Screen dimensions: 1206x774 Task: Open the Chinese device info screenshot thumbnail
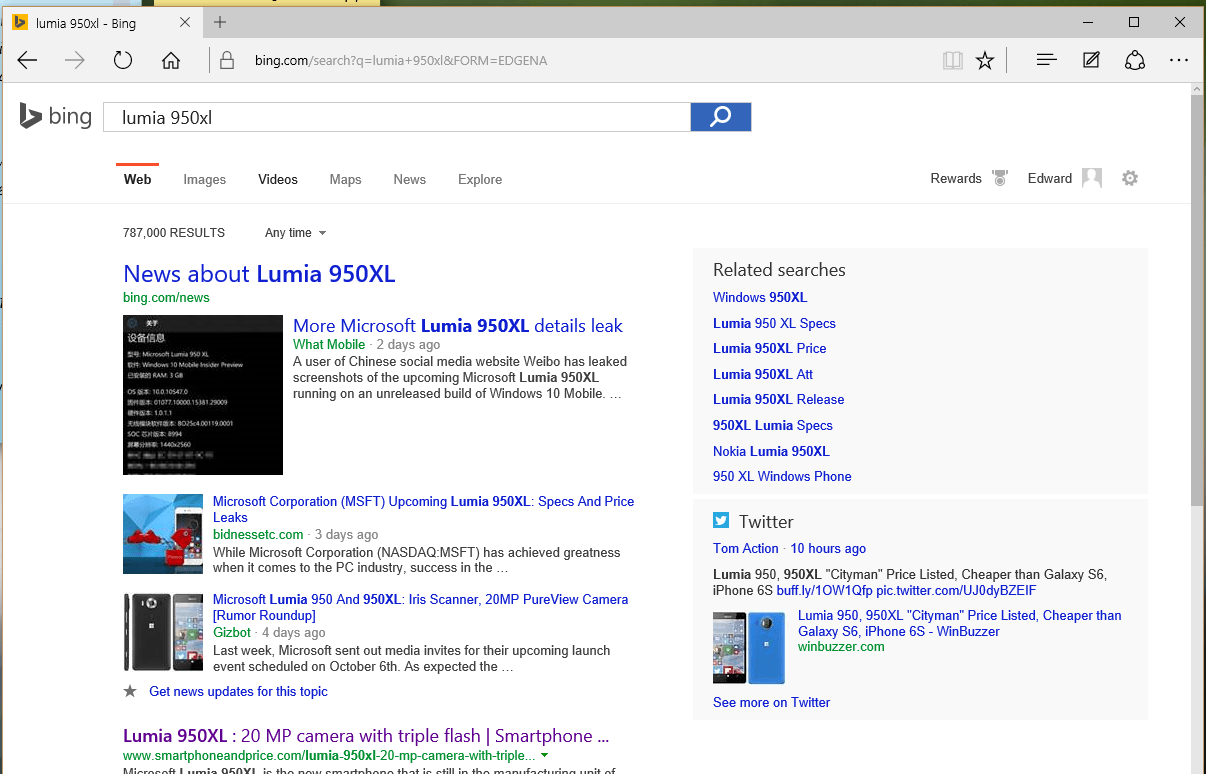(203, 394)
